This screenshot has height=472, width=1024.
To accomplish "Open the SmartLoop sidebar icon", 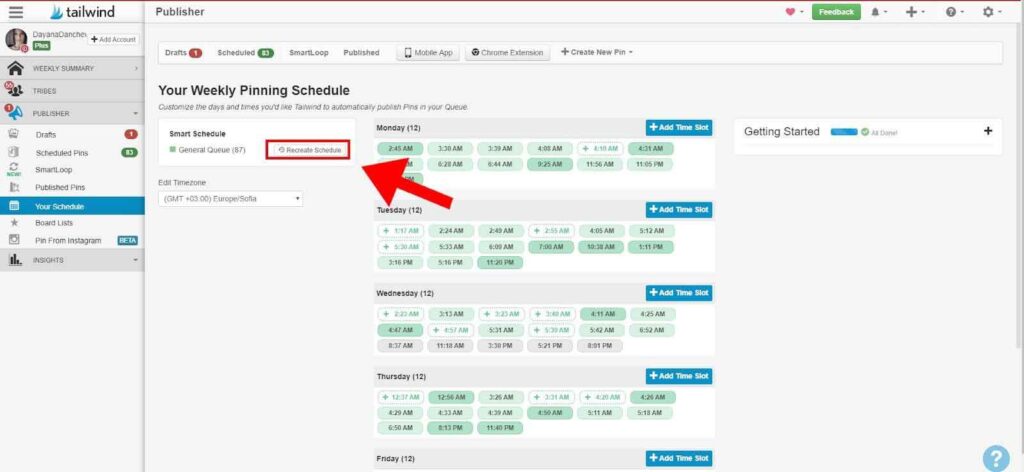I will tap(14, 169).
